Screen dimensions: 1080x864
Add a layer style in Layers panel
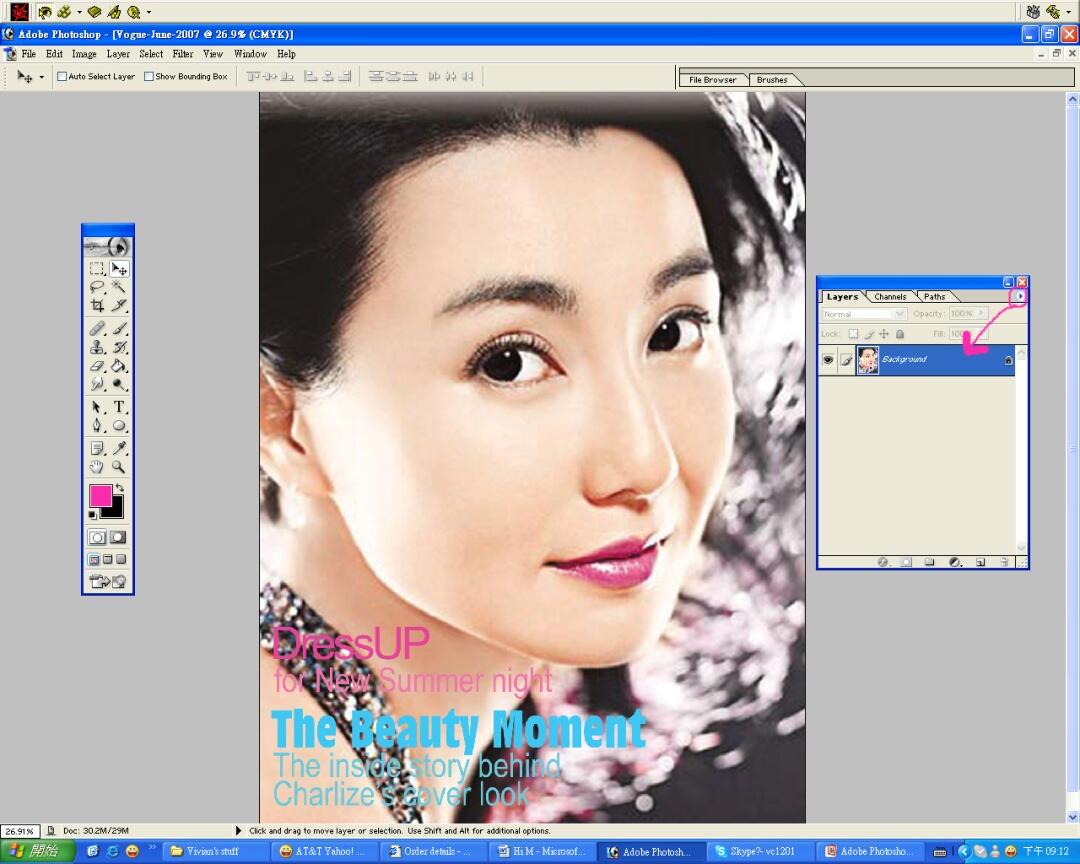882,562
